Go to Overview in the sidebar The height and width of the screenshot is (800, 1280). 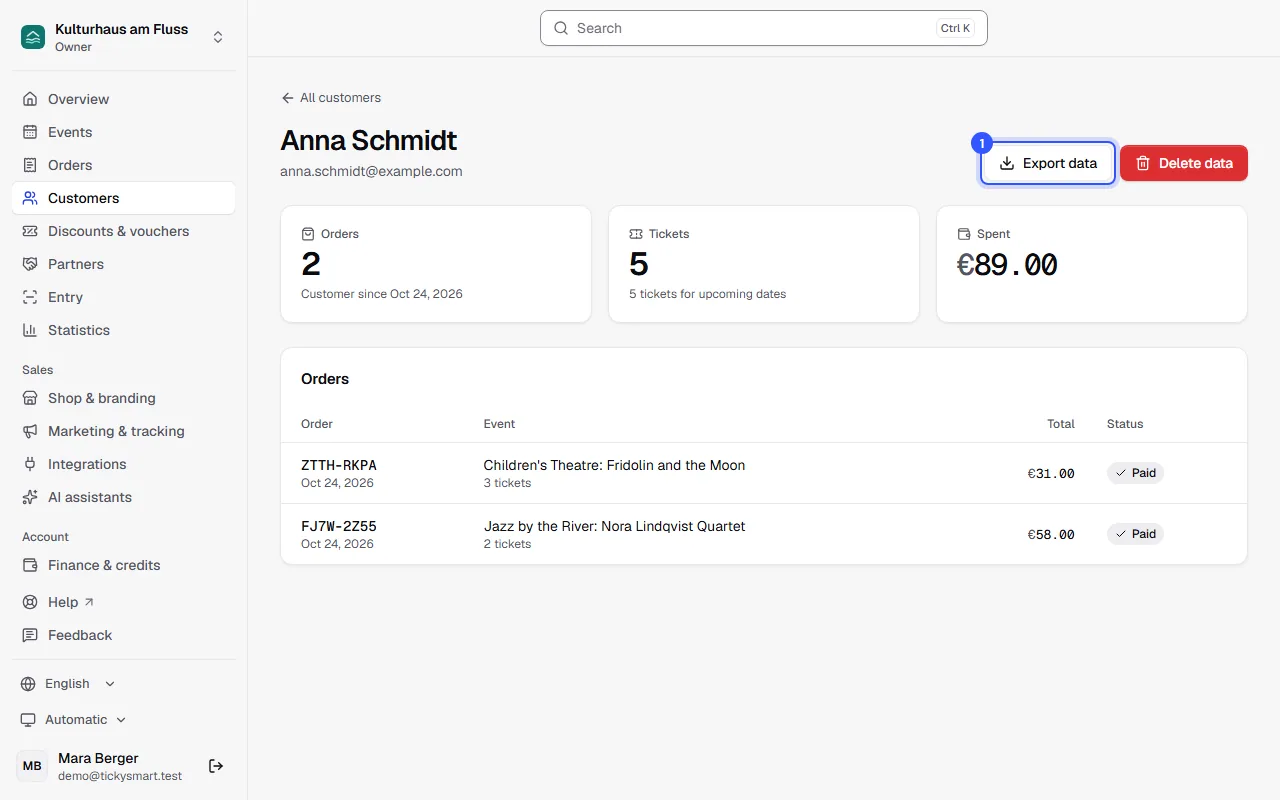pyautogui.click(x=124, y=99)
